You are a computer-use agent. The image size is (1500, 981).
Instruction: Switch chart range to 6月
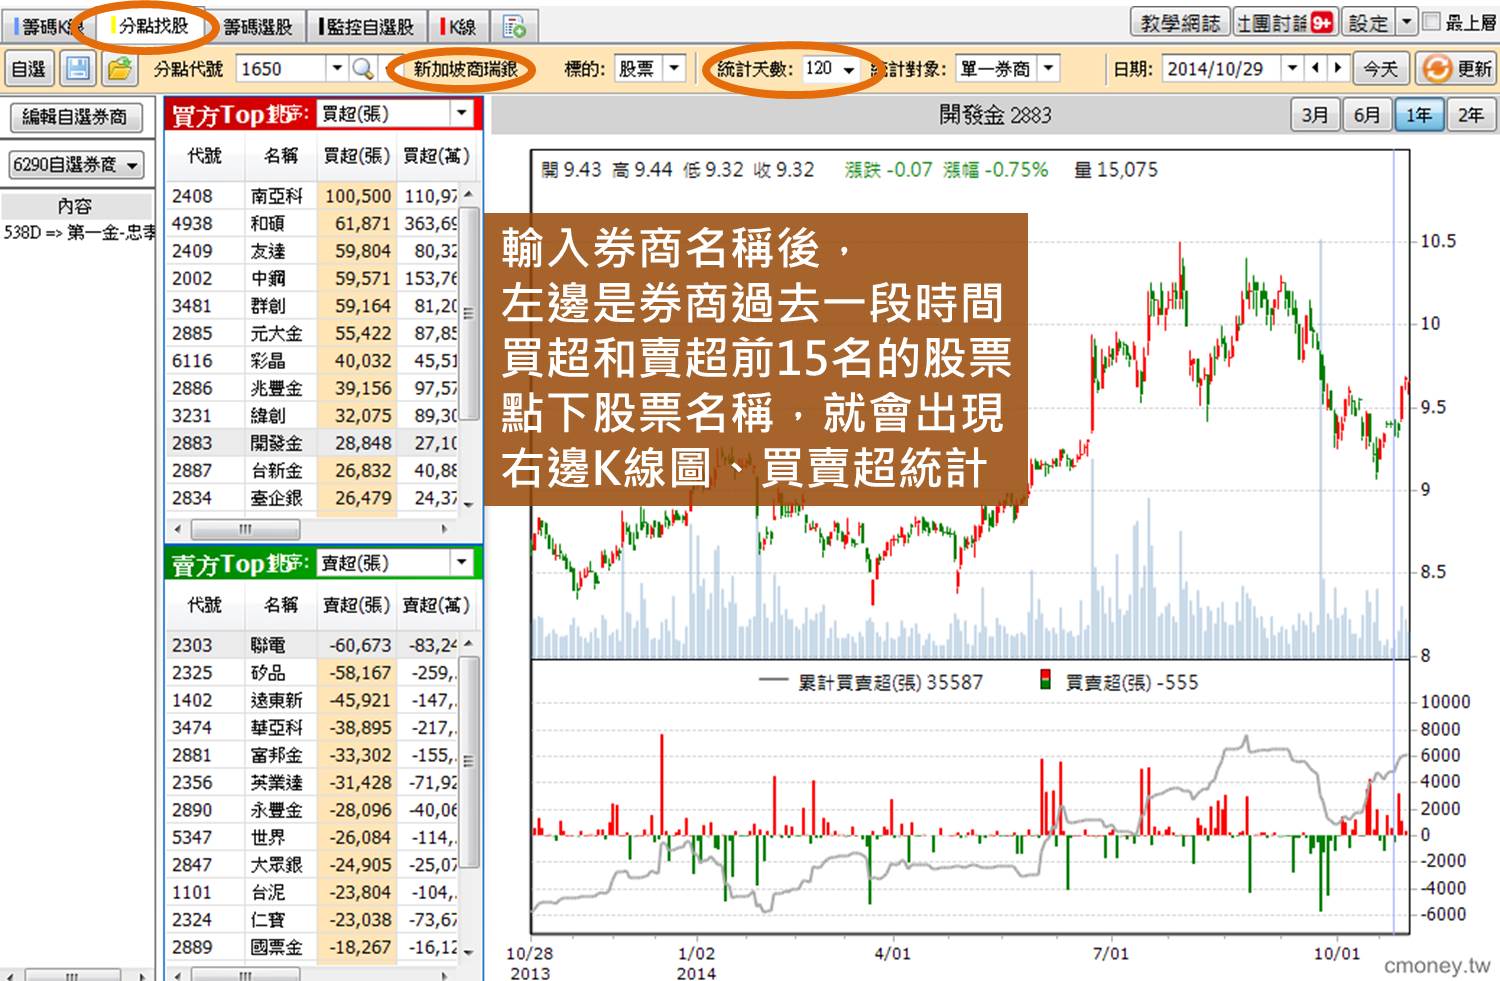(1365, 115)
